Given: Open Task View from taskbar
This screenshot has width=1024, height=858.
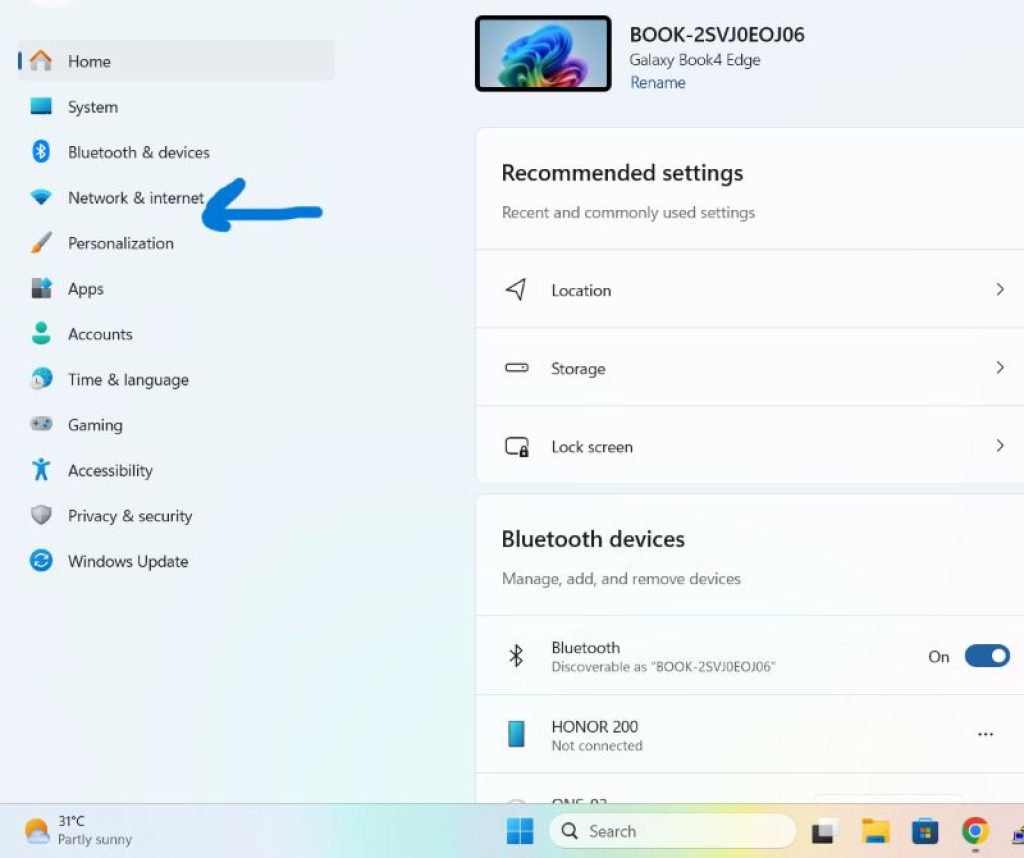Looking at the screenshot, I should pos(825,831).
